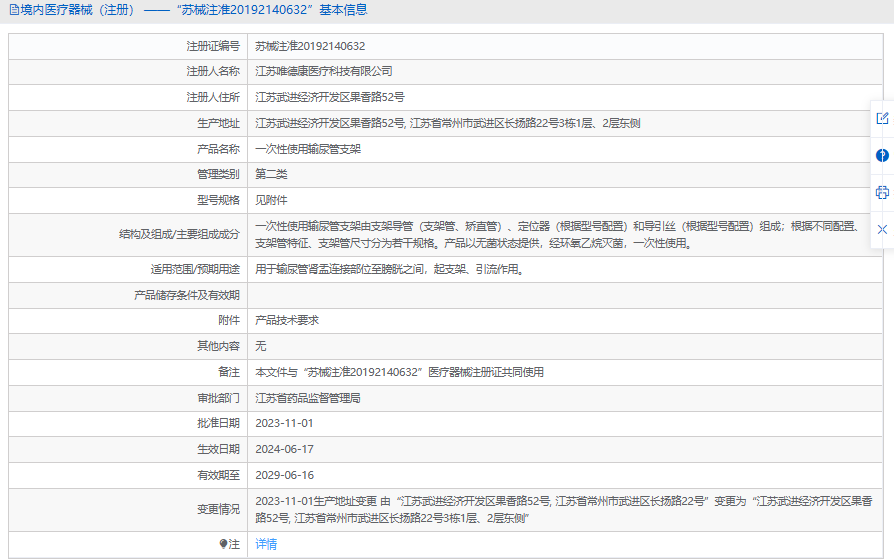The height and width of the screenshot is (560, 894).
Task: Click management category value 第二类
Action: [271, 175]
